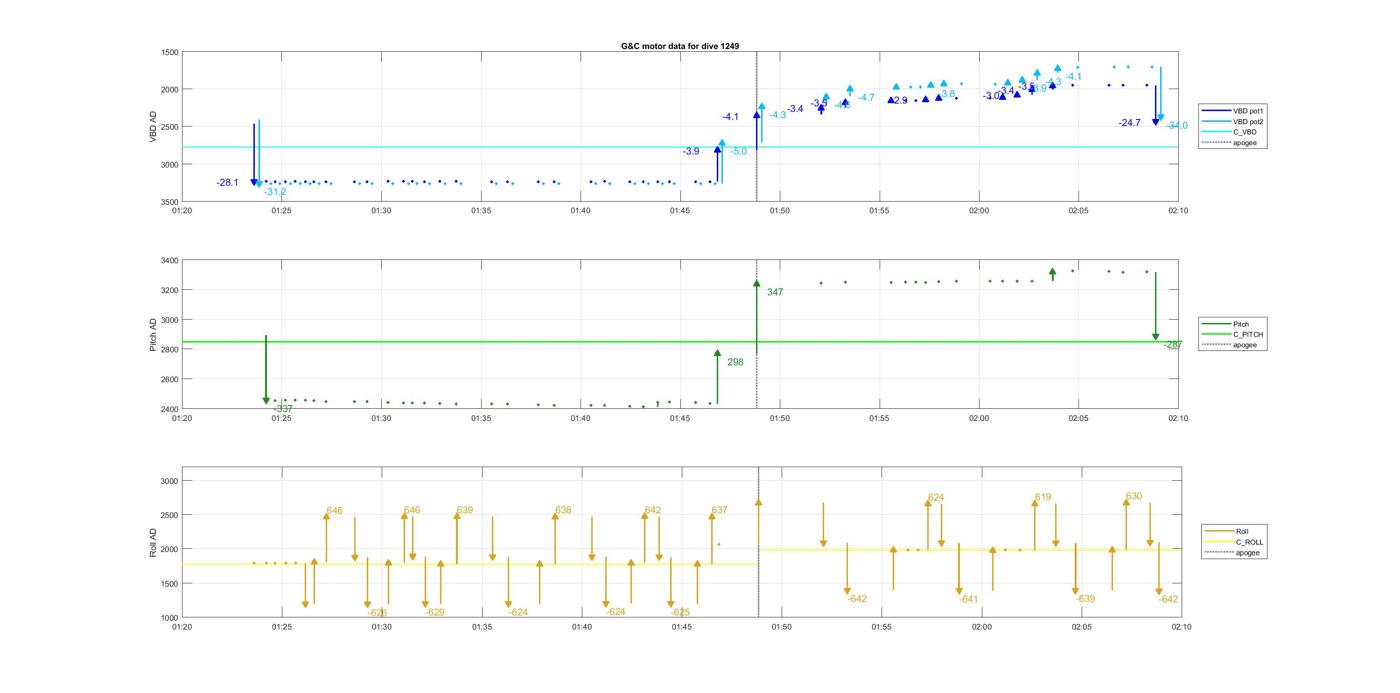Click the "637" roll data label
Screen dimensions: 1400x693
pyautogui.click(x=719, y=510)
